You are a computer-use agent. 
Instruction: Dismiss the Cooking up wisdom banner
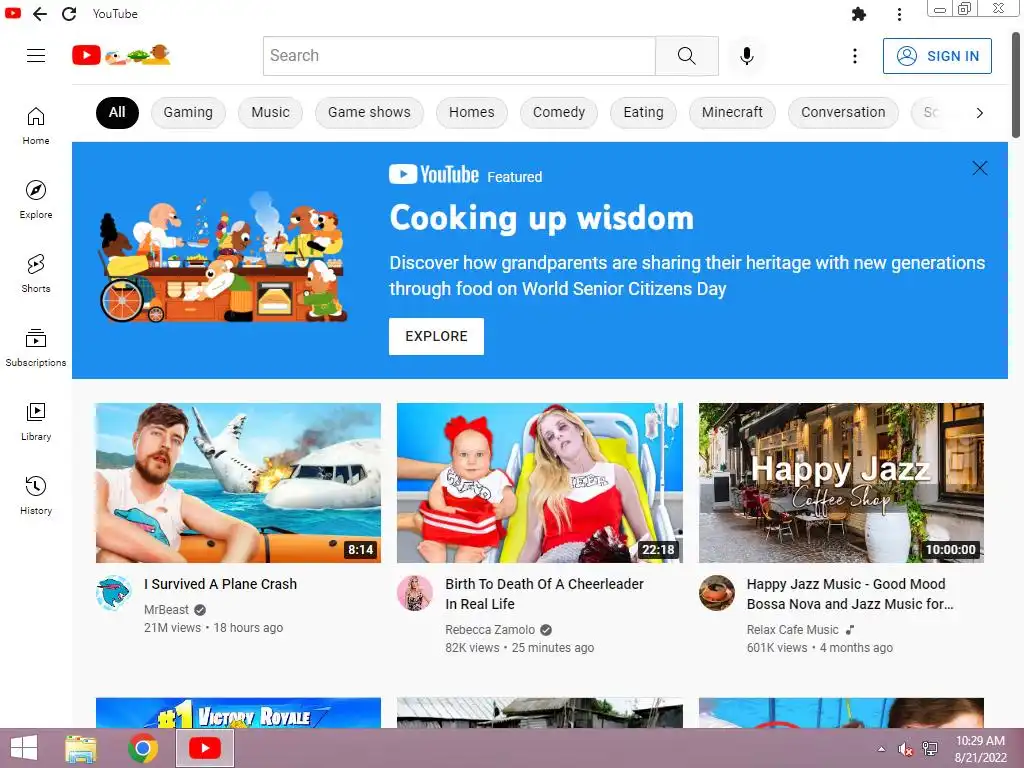tap(980, 168)
